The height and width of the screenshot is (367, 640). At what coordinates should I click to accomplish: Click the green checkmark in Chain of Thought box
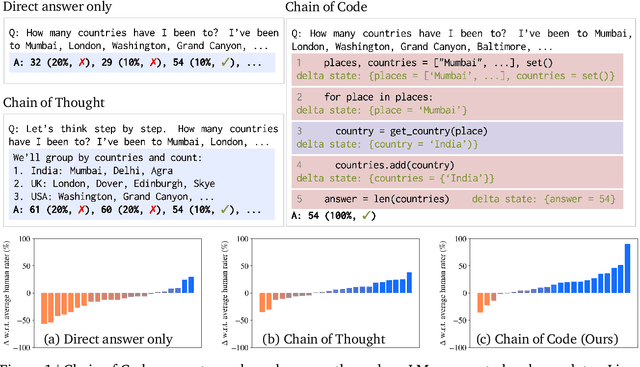click(225, 210)
